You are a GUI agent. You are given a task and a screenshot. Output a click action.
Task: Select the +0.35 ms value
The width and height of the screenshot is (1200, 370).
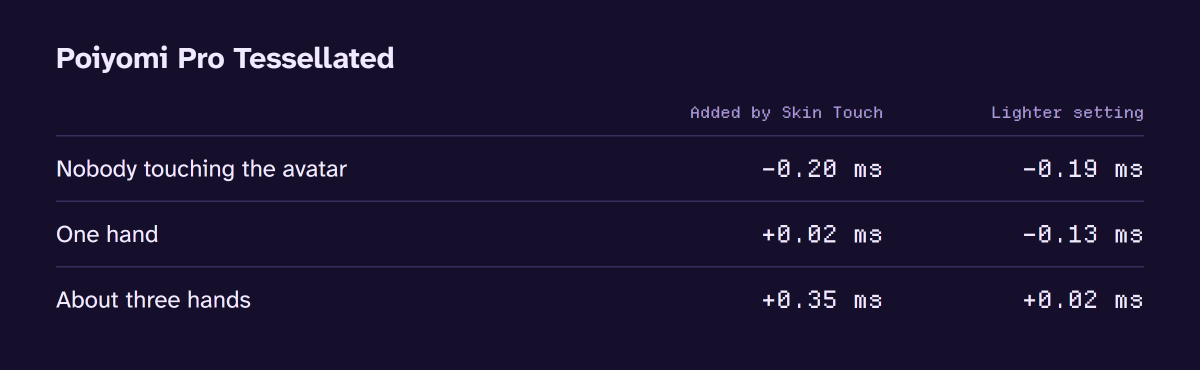coord(822,299)
